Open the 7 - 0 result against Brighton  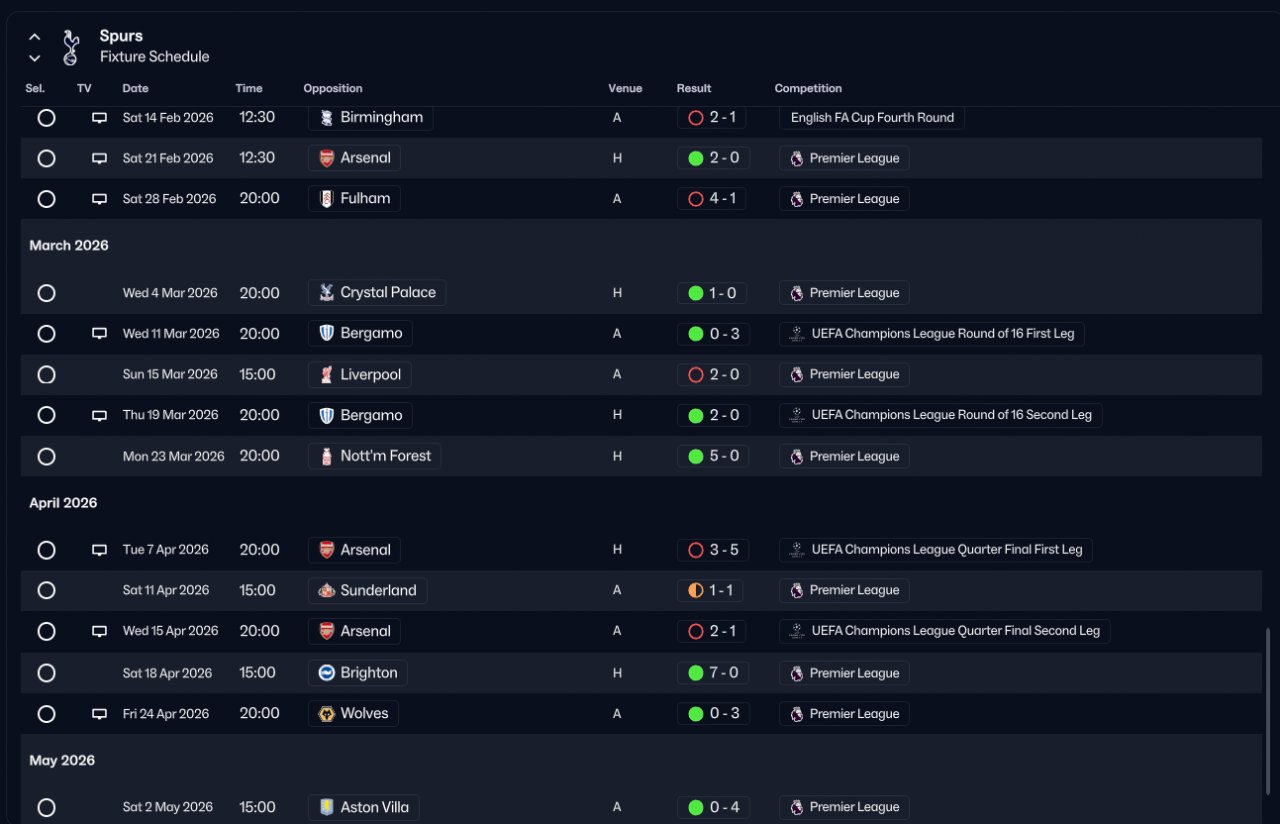(x=723, y=673)
